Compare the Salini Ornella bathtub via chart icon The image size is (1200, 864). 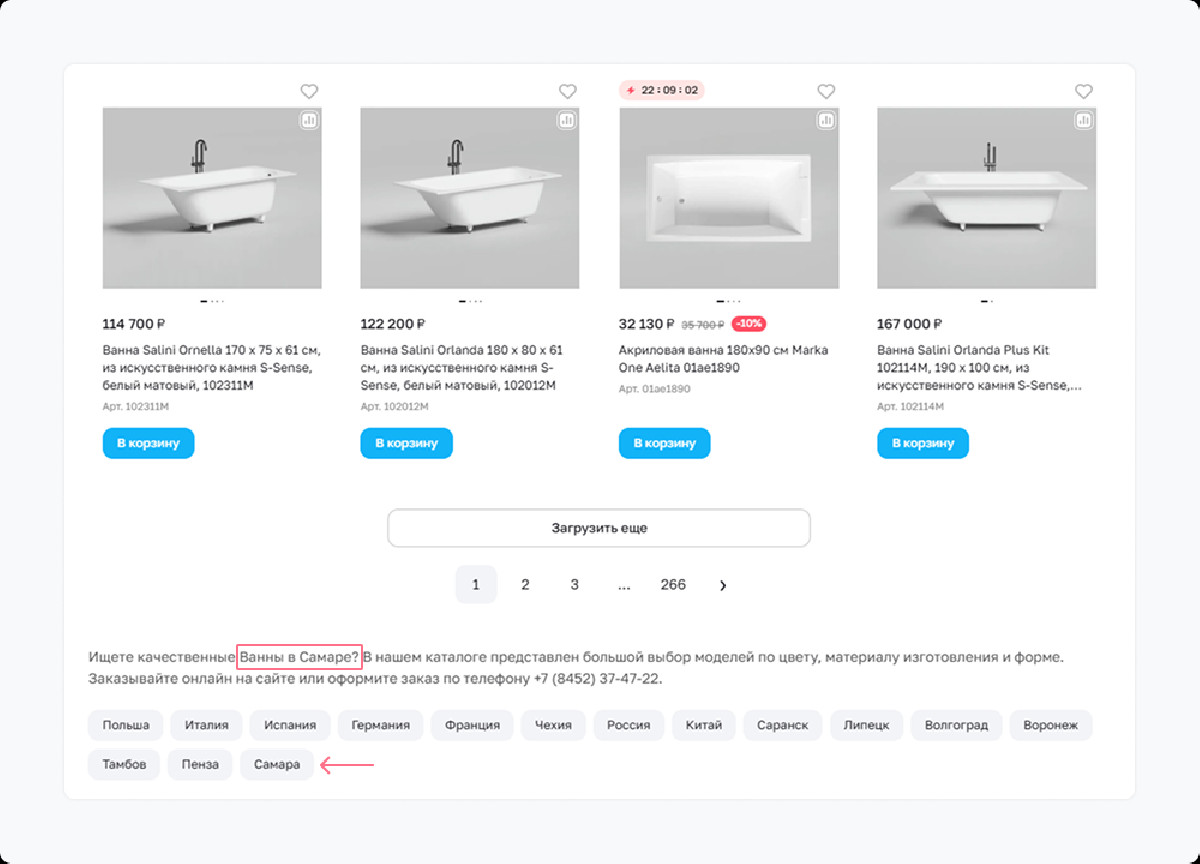pyautogui.click(x=309, y=120)
